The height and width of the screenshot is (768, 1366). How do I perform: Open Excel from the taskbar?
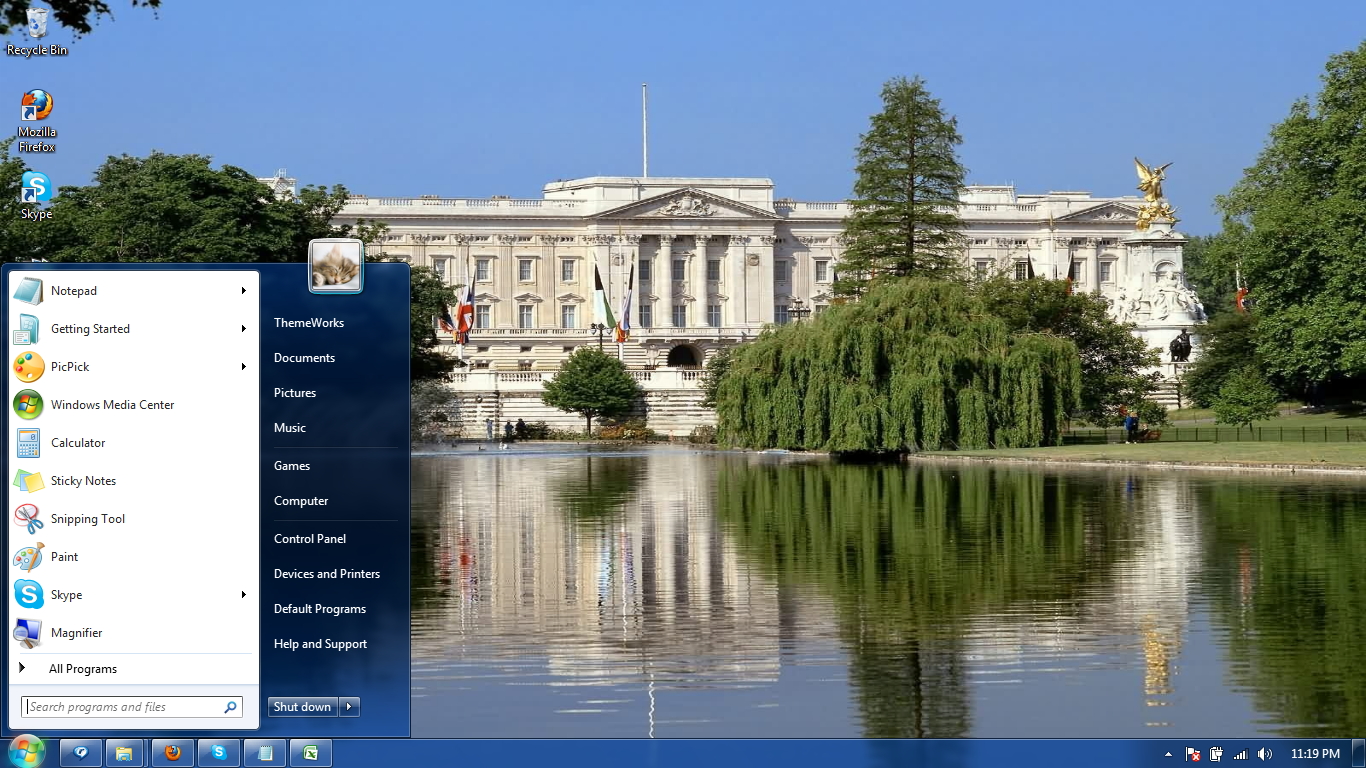pyautogui.click(x=311, y=753)
